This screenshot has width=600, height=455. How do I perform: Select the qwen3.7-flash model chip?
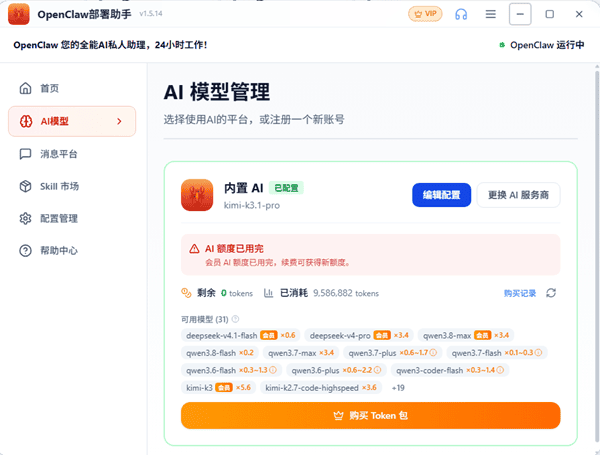pos(497,352)
